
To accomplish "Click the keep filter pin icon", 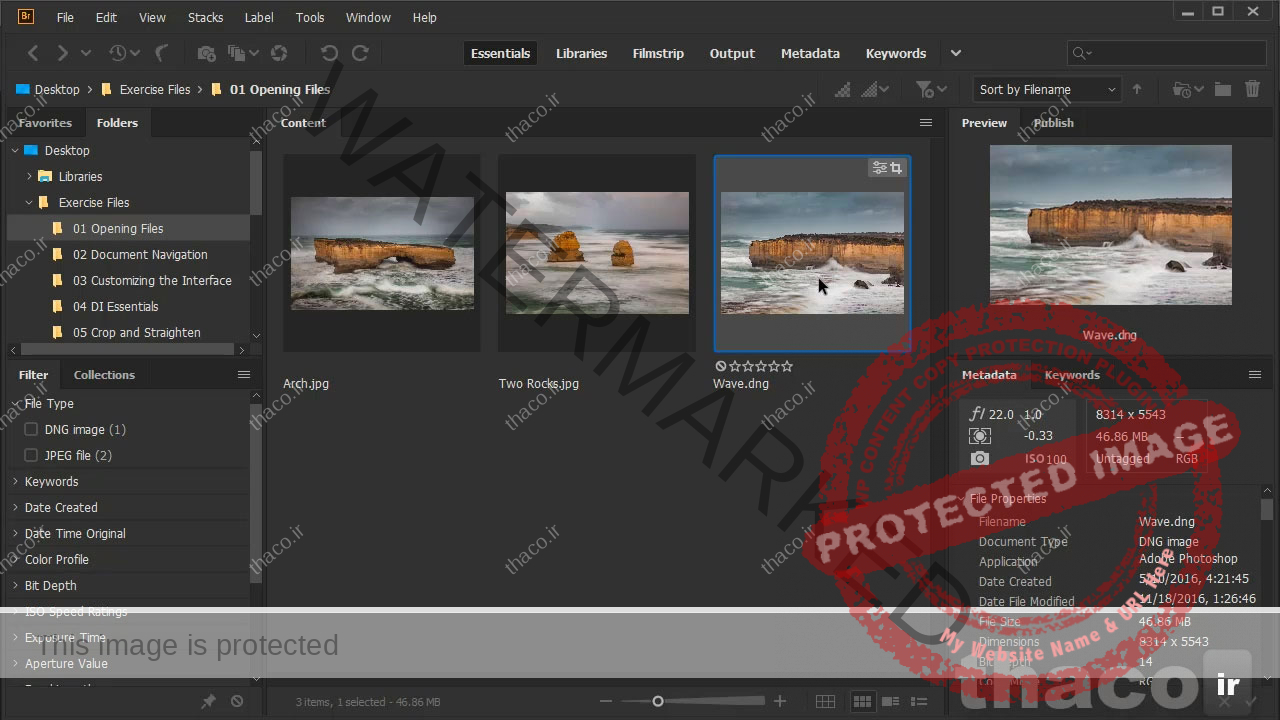I will point(208,702).
